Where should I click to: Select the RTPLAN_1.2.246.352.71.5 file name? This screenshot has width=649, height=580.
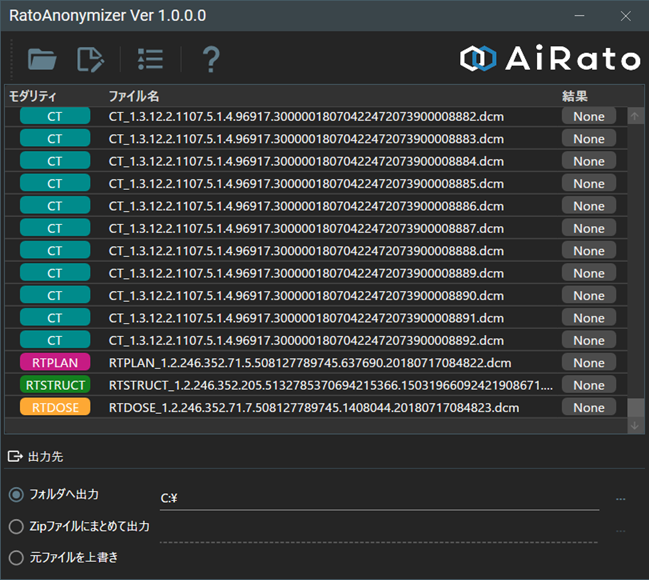[x=310, y=363]
